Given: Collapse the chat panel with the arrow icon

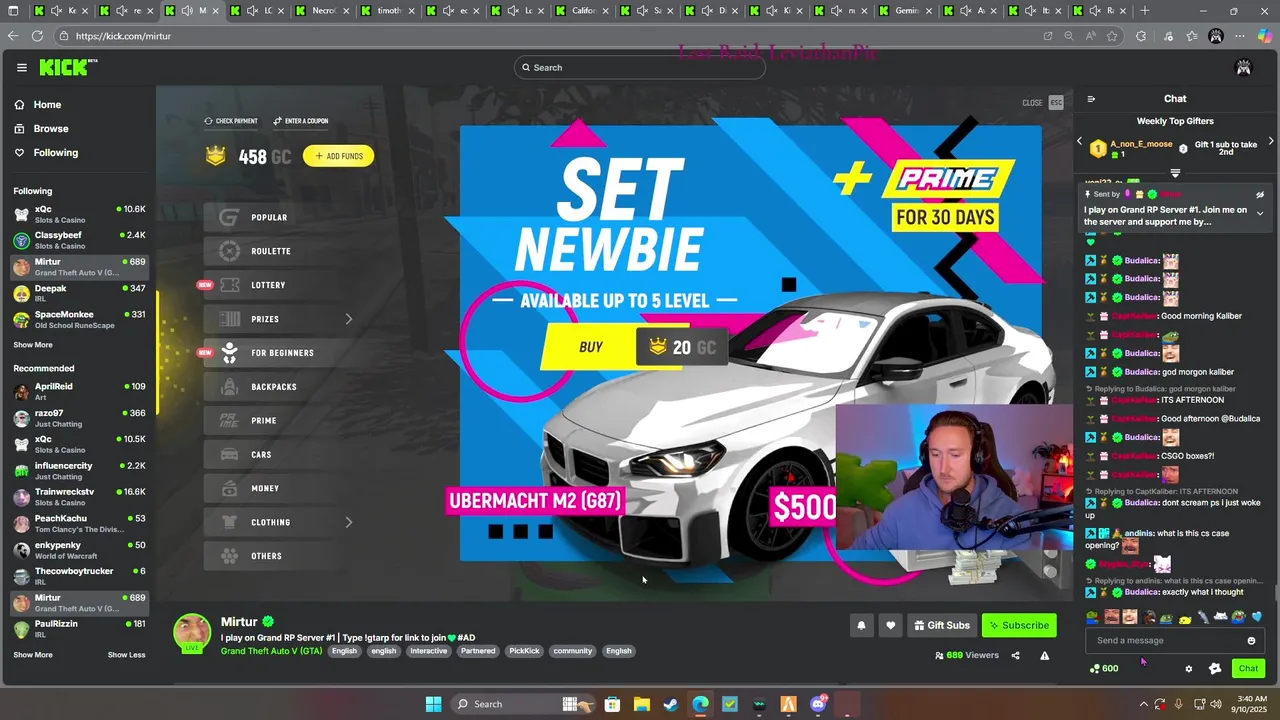Looking at the screenshot, I should 1091,98.
